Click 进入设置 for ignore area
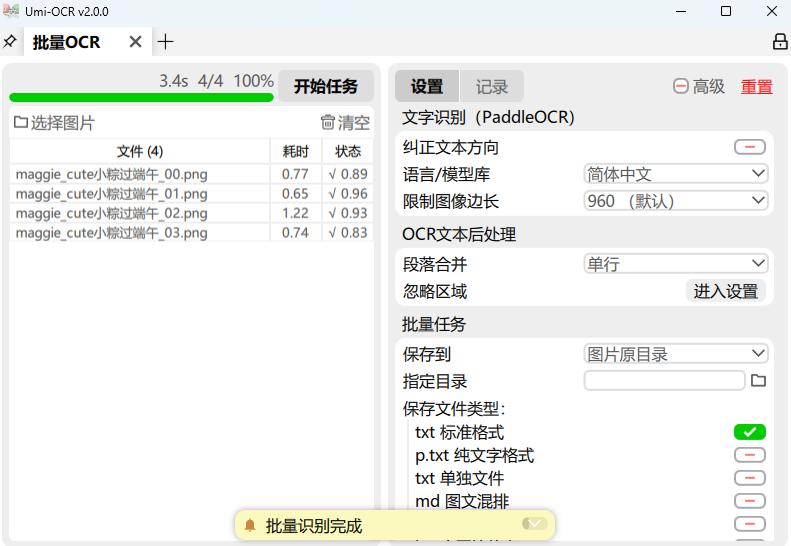The image size is (791, 546). coord(725,291)
